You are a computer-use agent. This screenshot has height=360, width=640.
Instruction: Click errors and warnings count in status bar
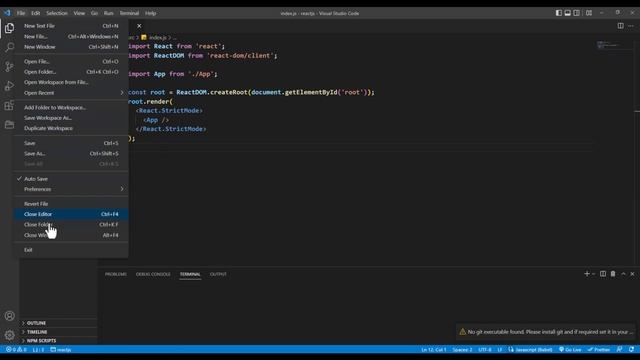(x=16, y=349)
